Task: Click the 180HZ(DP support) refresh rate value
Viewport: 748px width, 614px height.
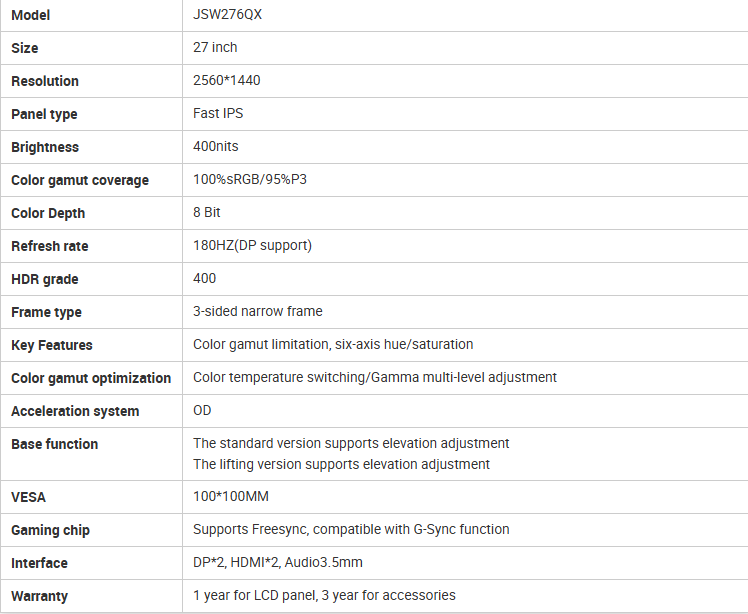Action: [252, 246]
